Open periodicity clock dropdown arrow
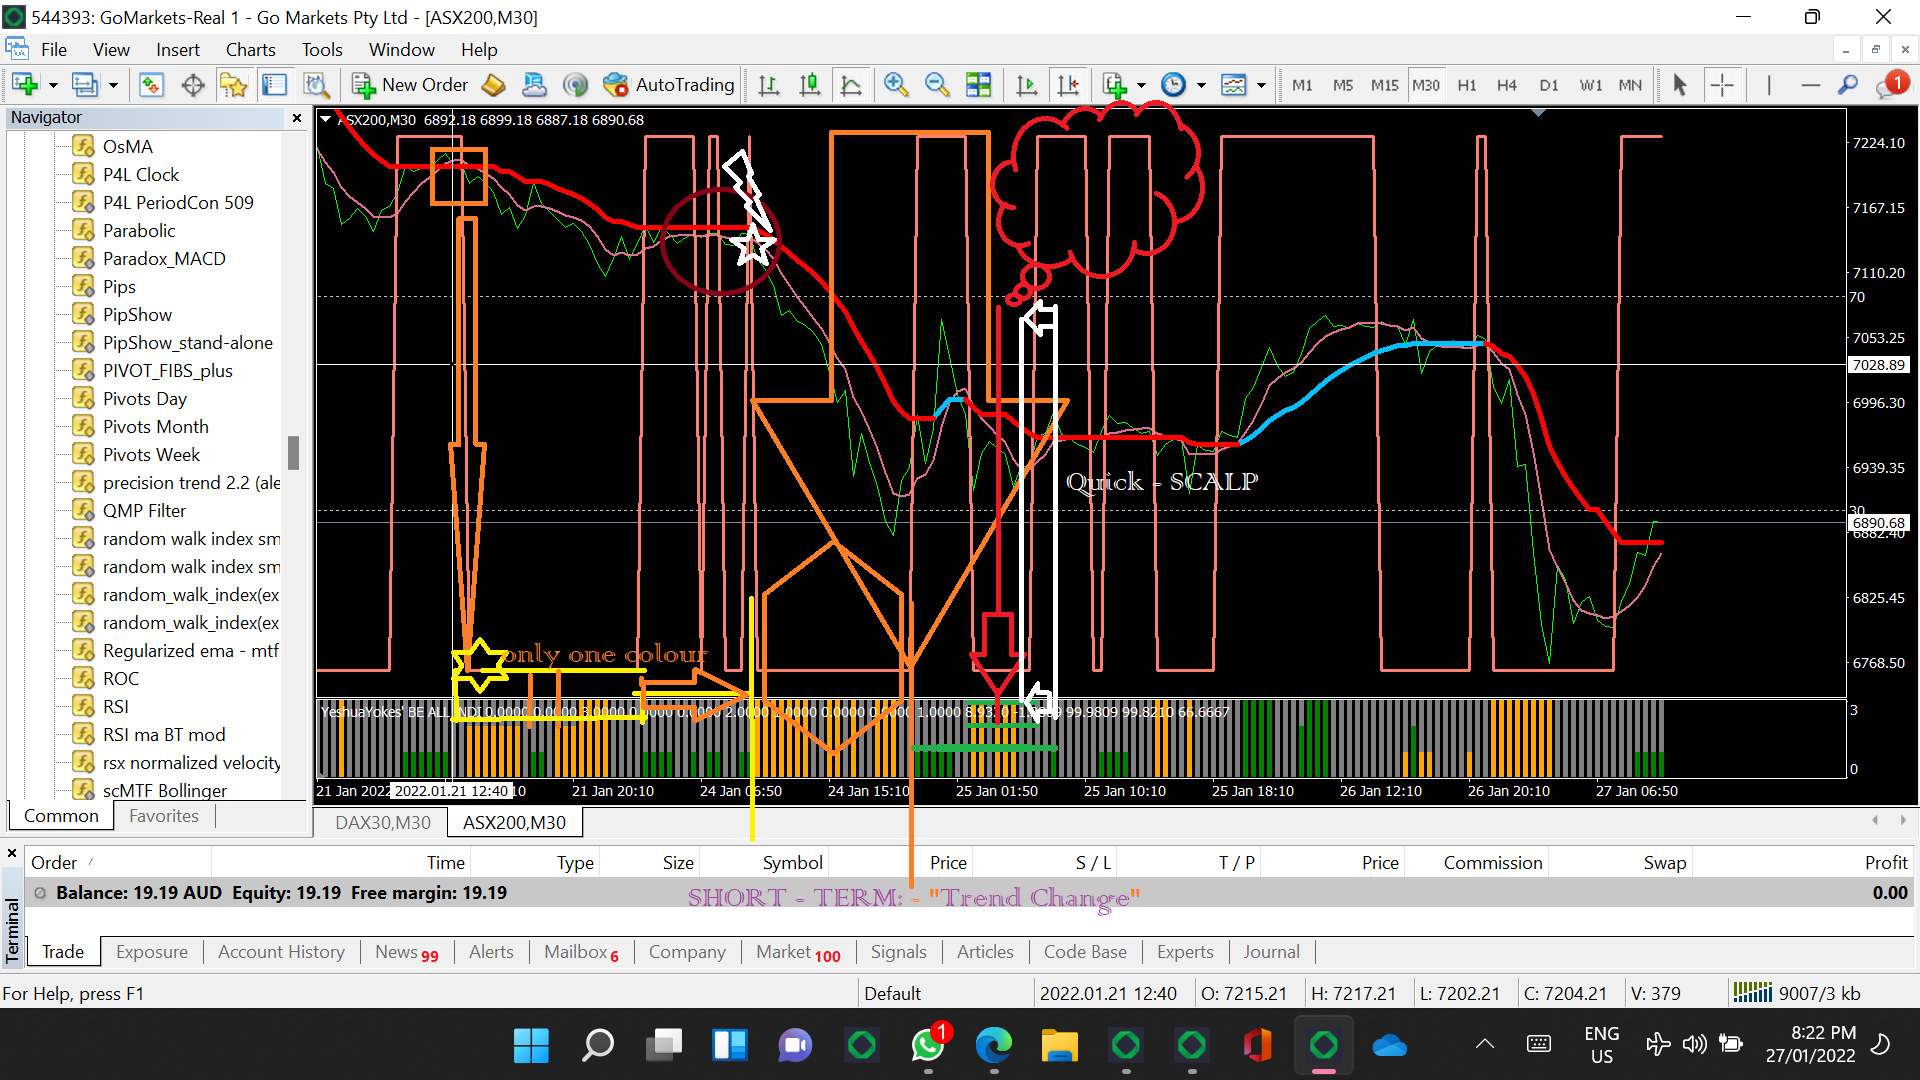The height and width of the screenshot is (1080, 1920). tap(1201, 85)
